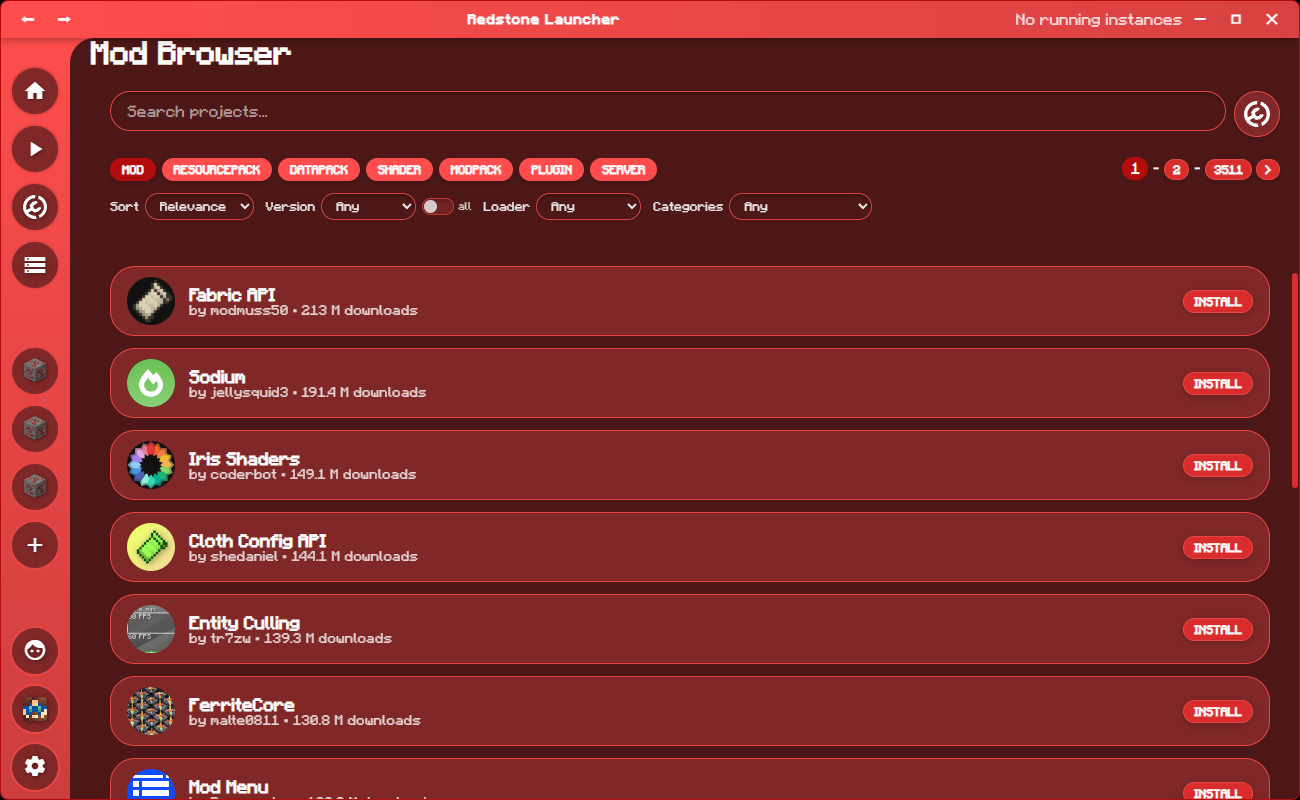Screen dimensions: 1300x800
Task: Click the green Sodium mod icon
Action: 151,383
